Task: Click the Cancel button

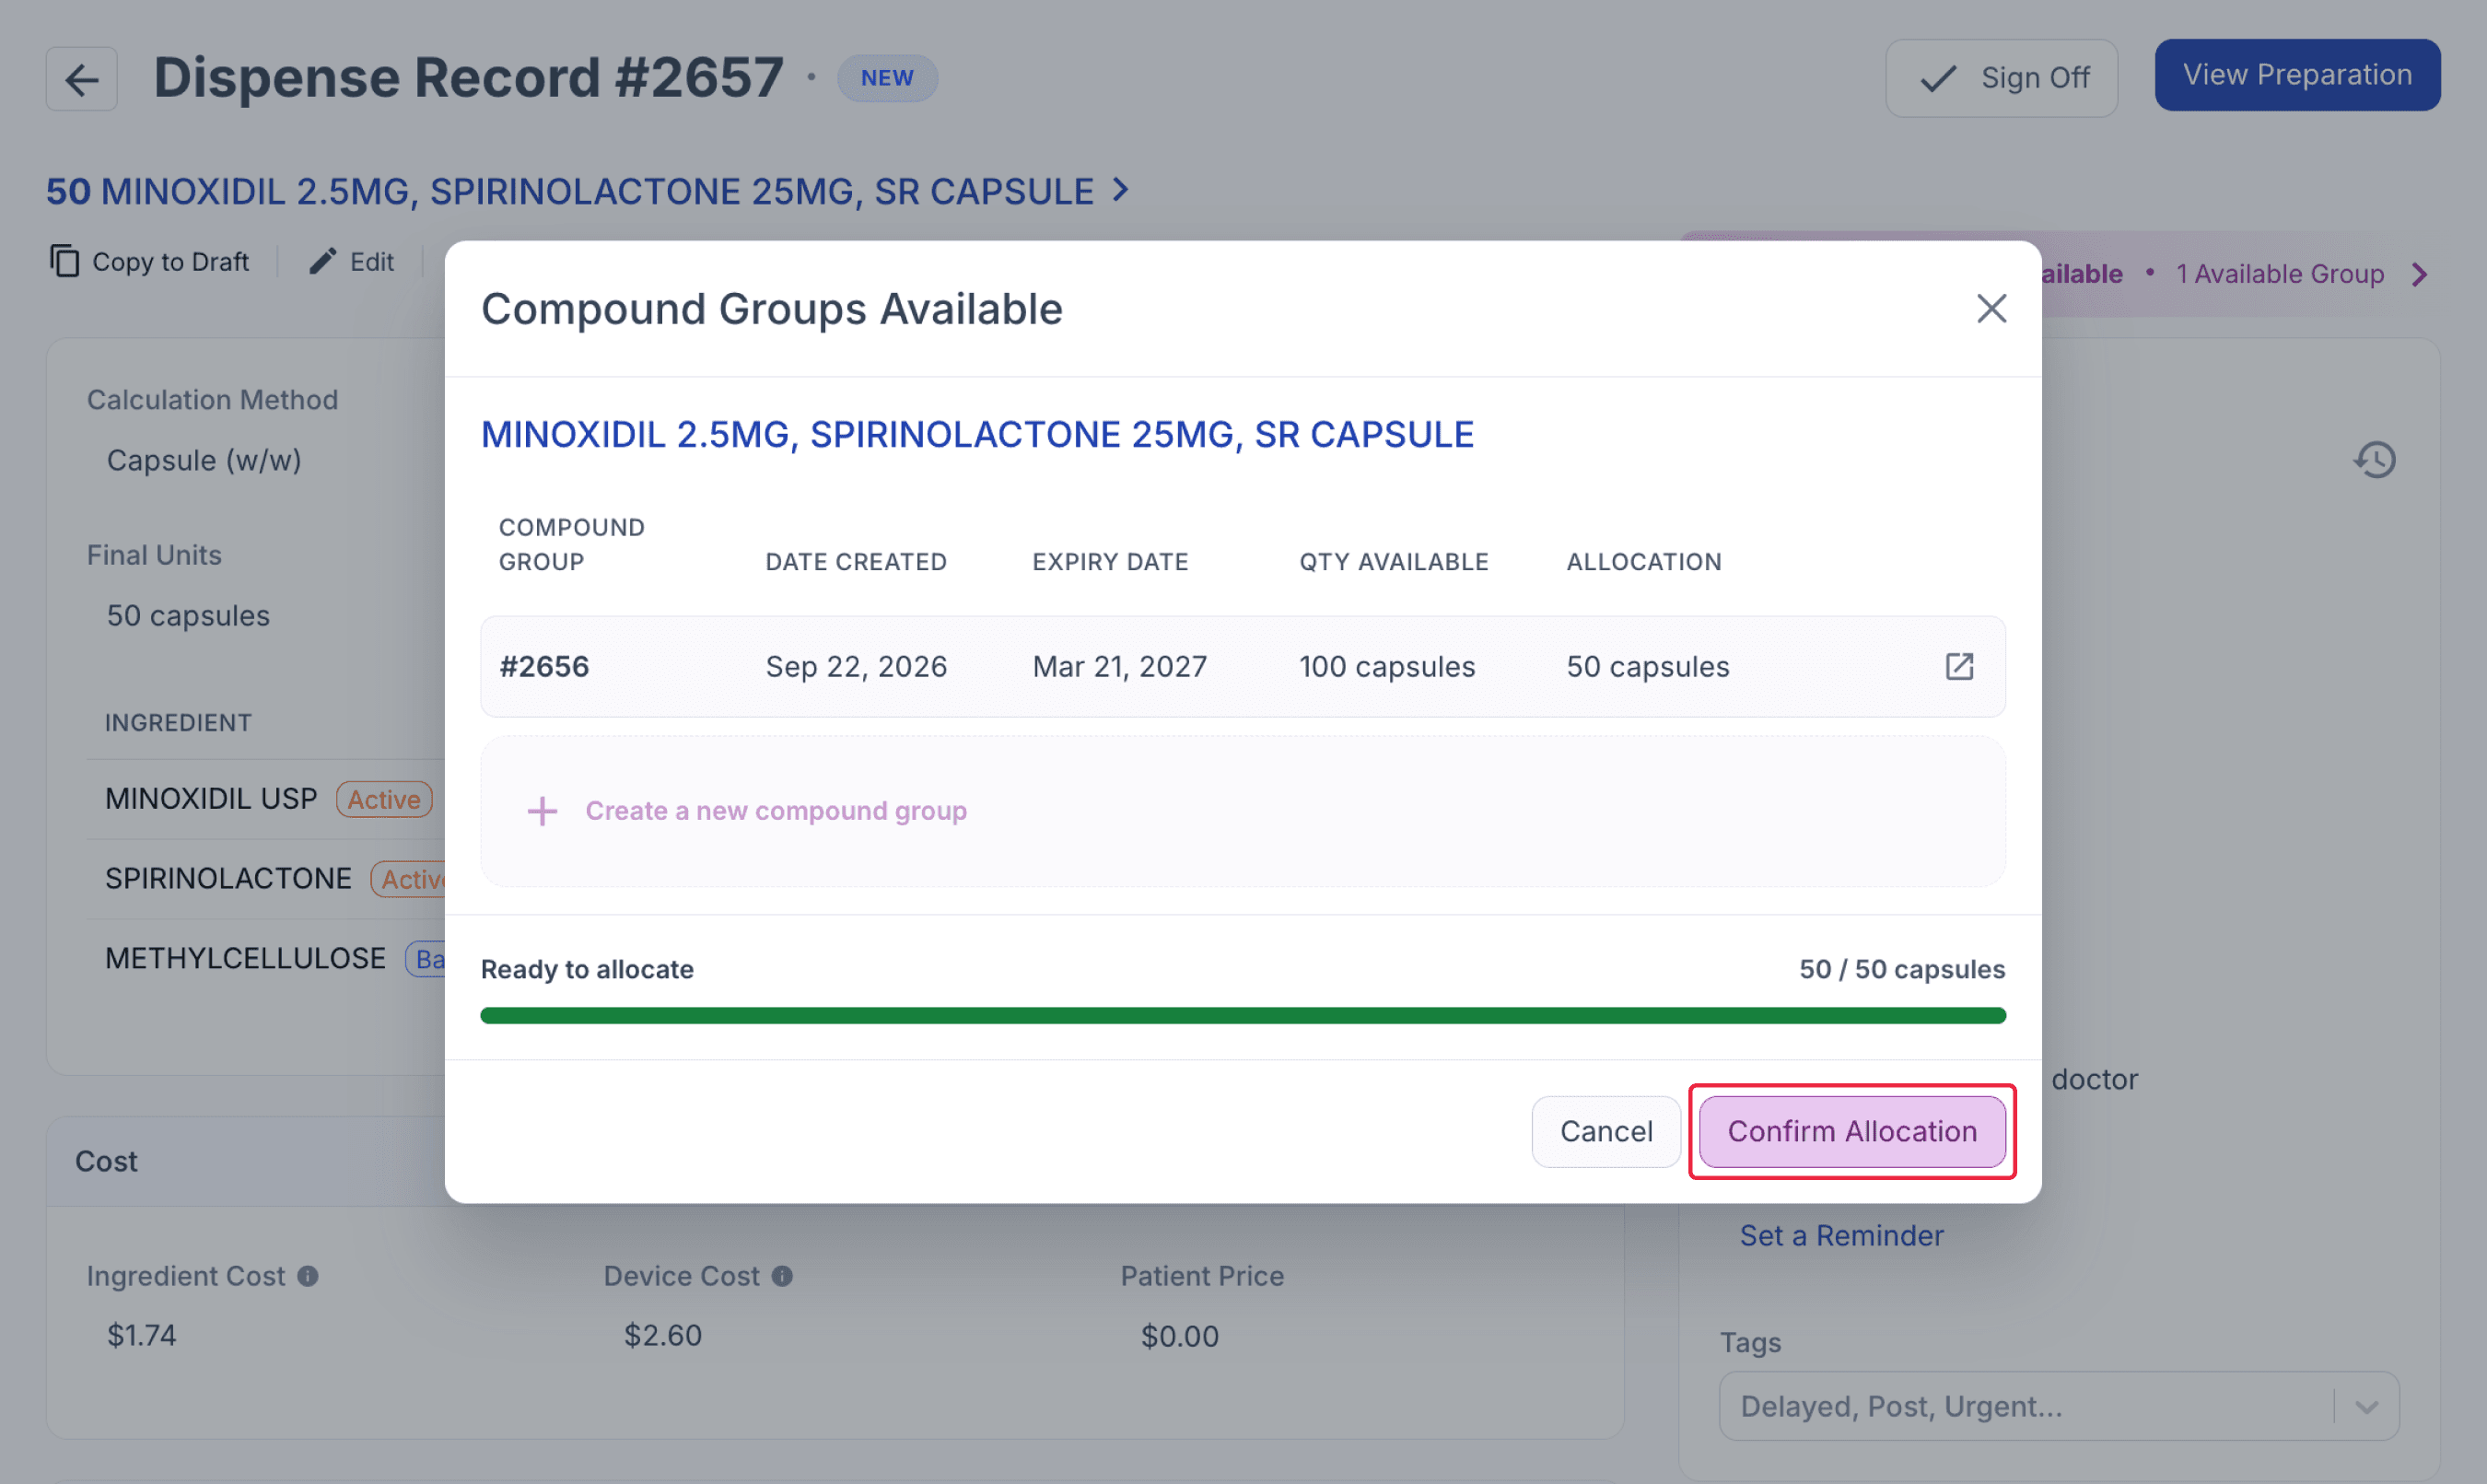Action: click(x=1606, y=1131)
